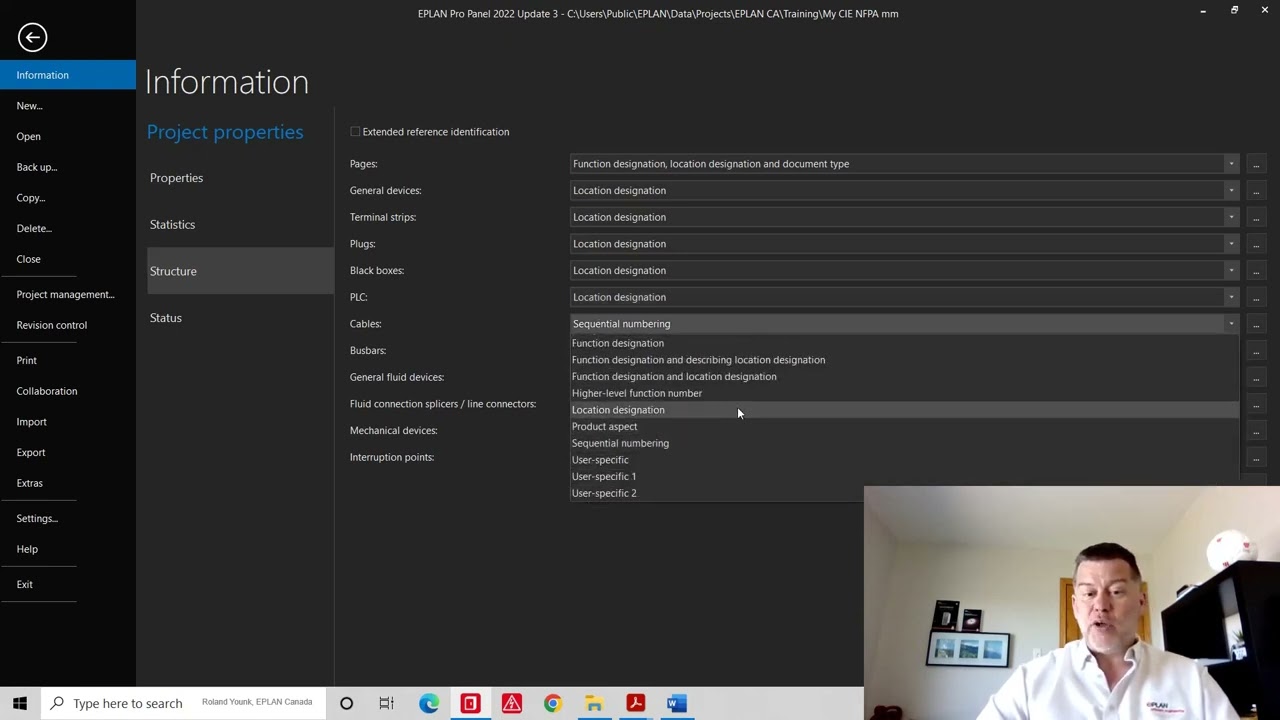Select Function designation option in list
The width and height of the screenshot is (1280, 720).
point(904,343)
